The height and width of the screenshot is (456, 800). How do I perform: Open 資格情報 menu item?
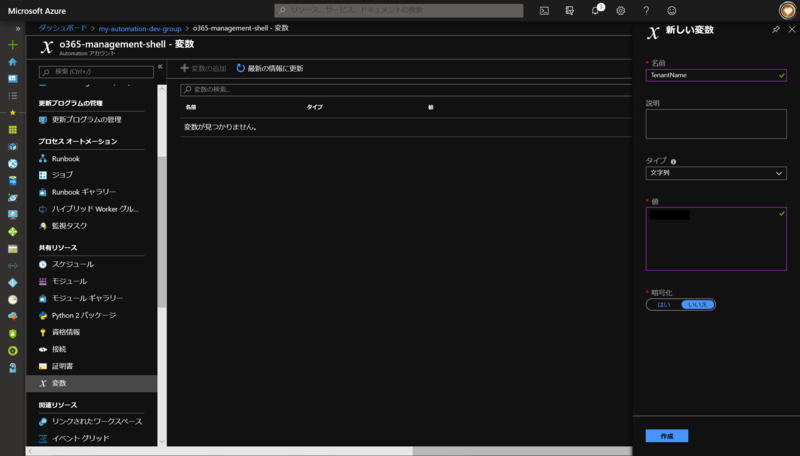click(x=92, y=333)
